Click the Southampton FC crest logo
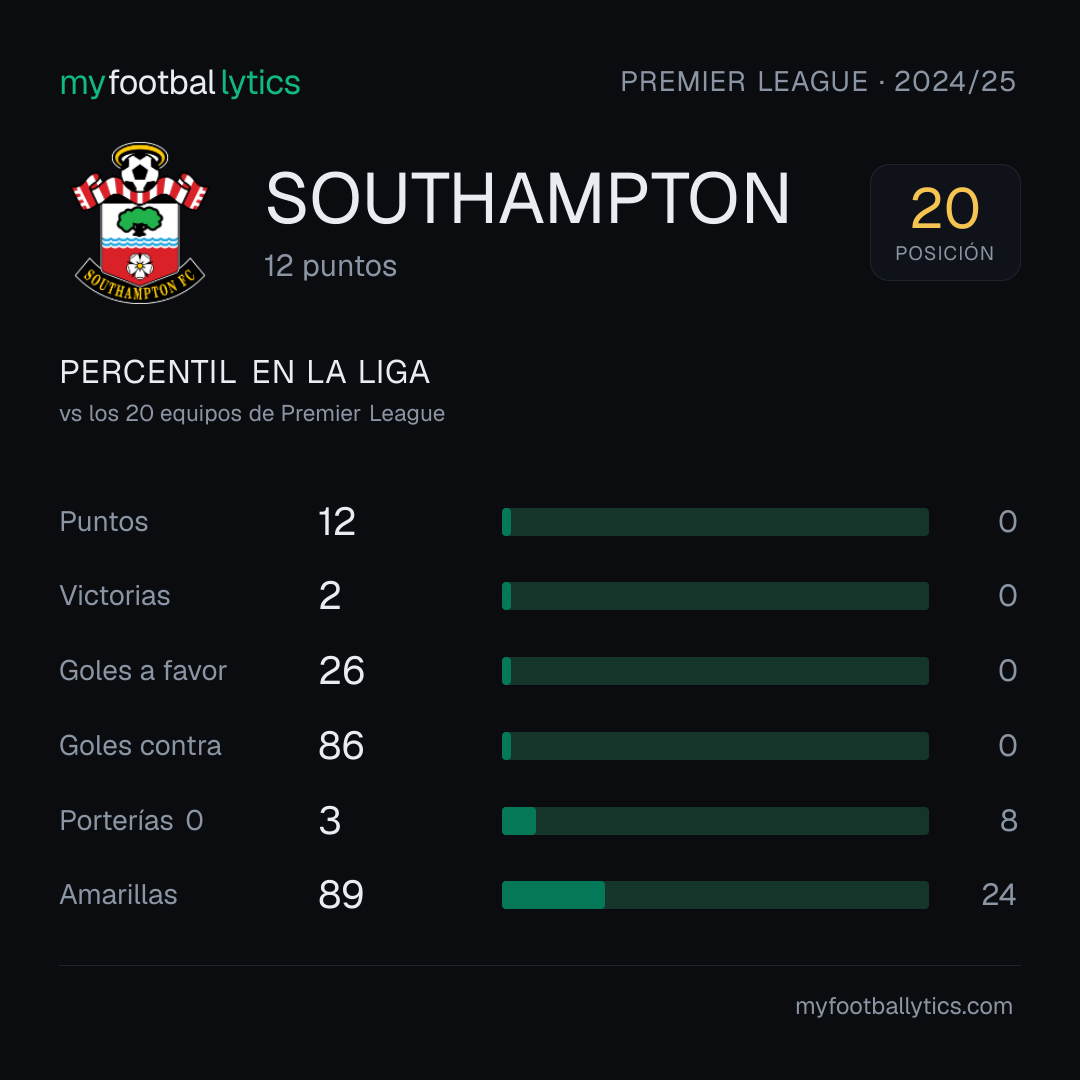The height and width of the screenshot is (1080, 1080). (x=140, y=222)
